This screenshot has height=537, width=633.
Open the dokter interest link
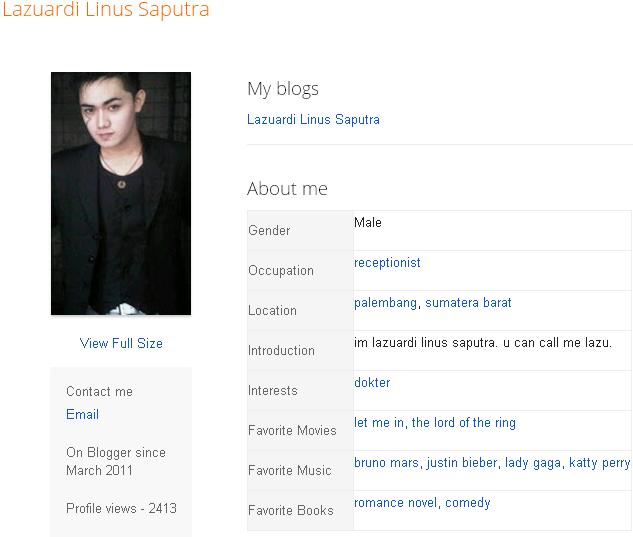(372, 383)
